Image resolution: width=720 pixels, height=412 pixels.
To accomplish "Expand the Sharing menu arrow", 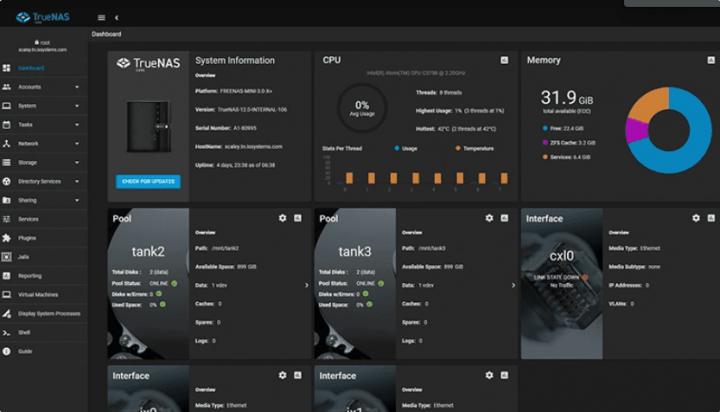I will [x=77, y=200].
